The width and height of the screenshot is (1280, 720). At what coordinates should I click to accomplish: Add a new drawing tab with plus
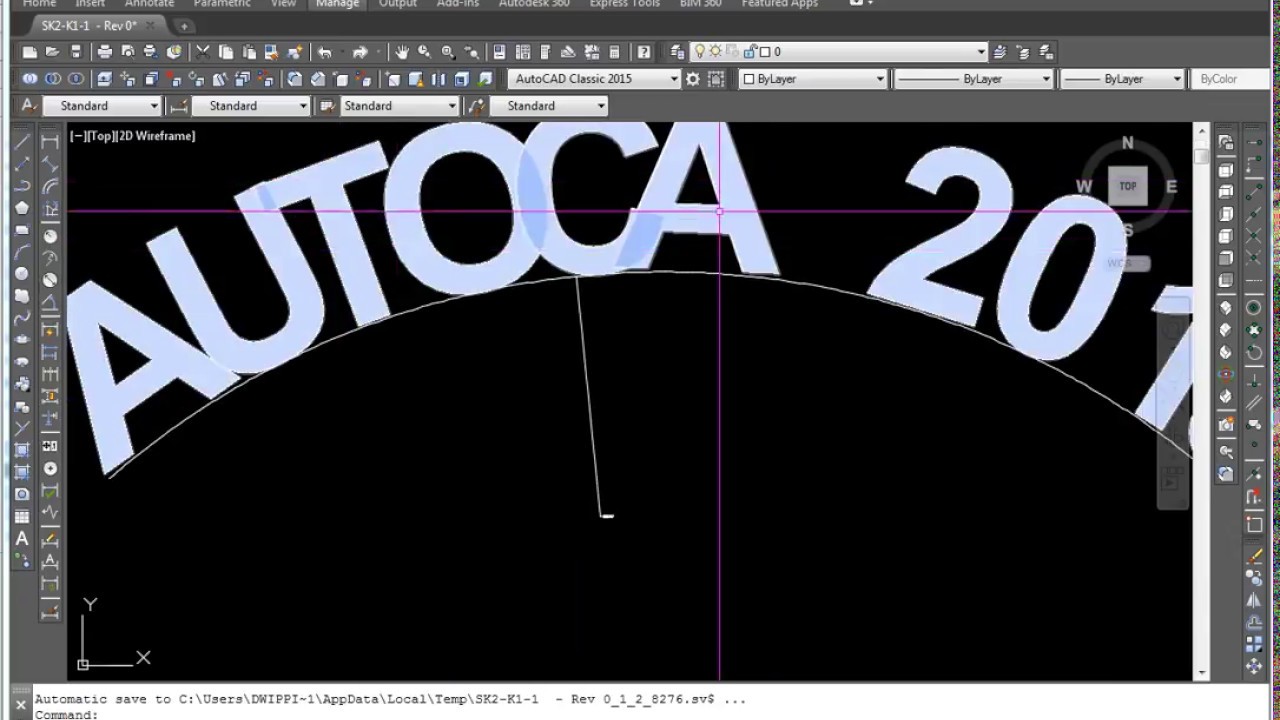click(184, 26)
